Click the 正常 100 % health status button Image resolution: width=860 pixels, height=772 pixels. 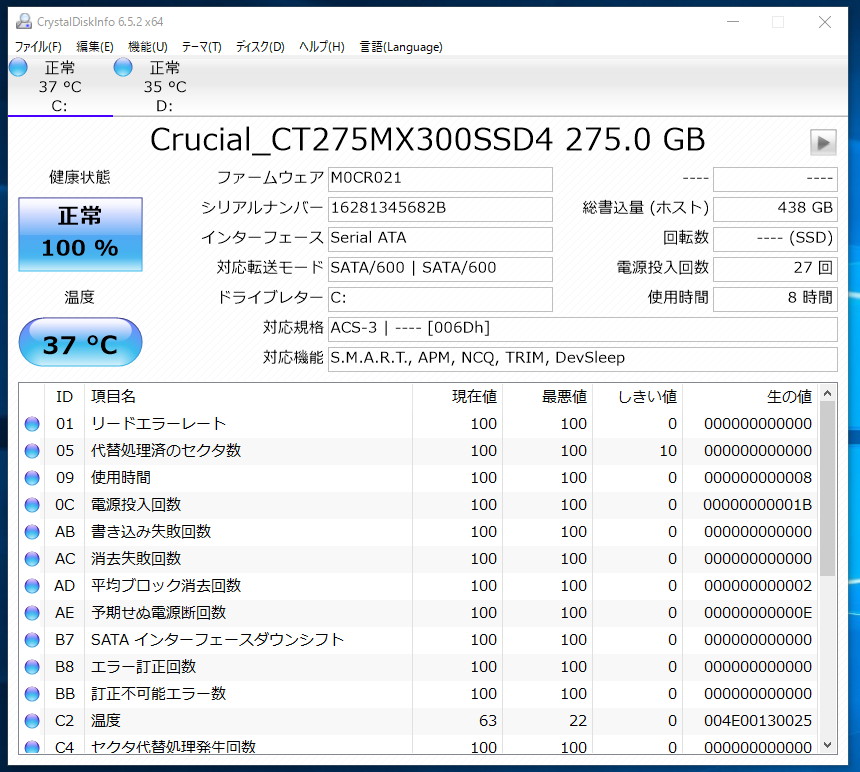(x=81, y=234)
